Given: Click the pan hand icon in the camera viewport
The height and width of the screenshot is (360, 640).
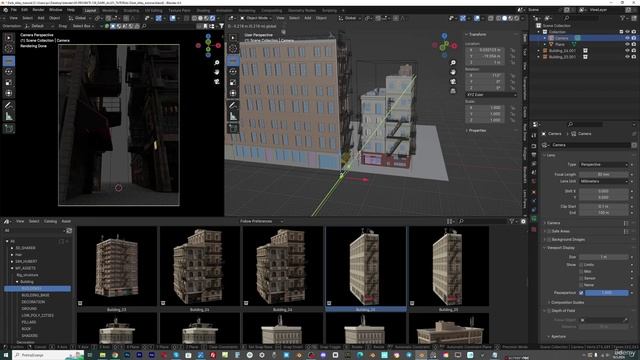Looking at the screenshot, I should (x=217, y=72).
